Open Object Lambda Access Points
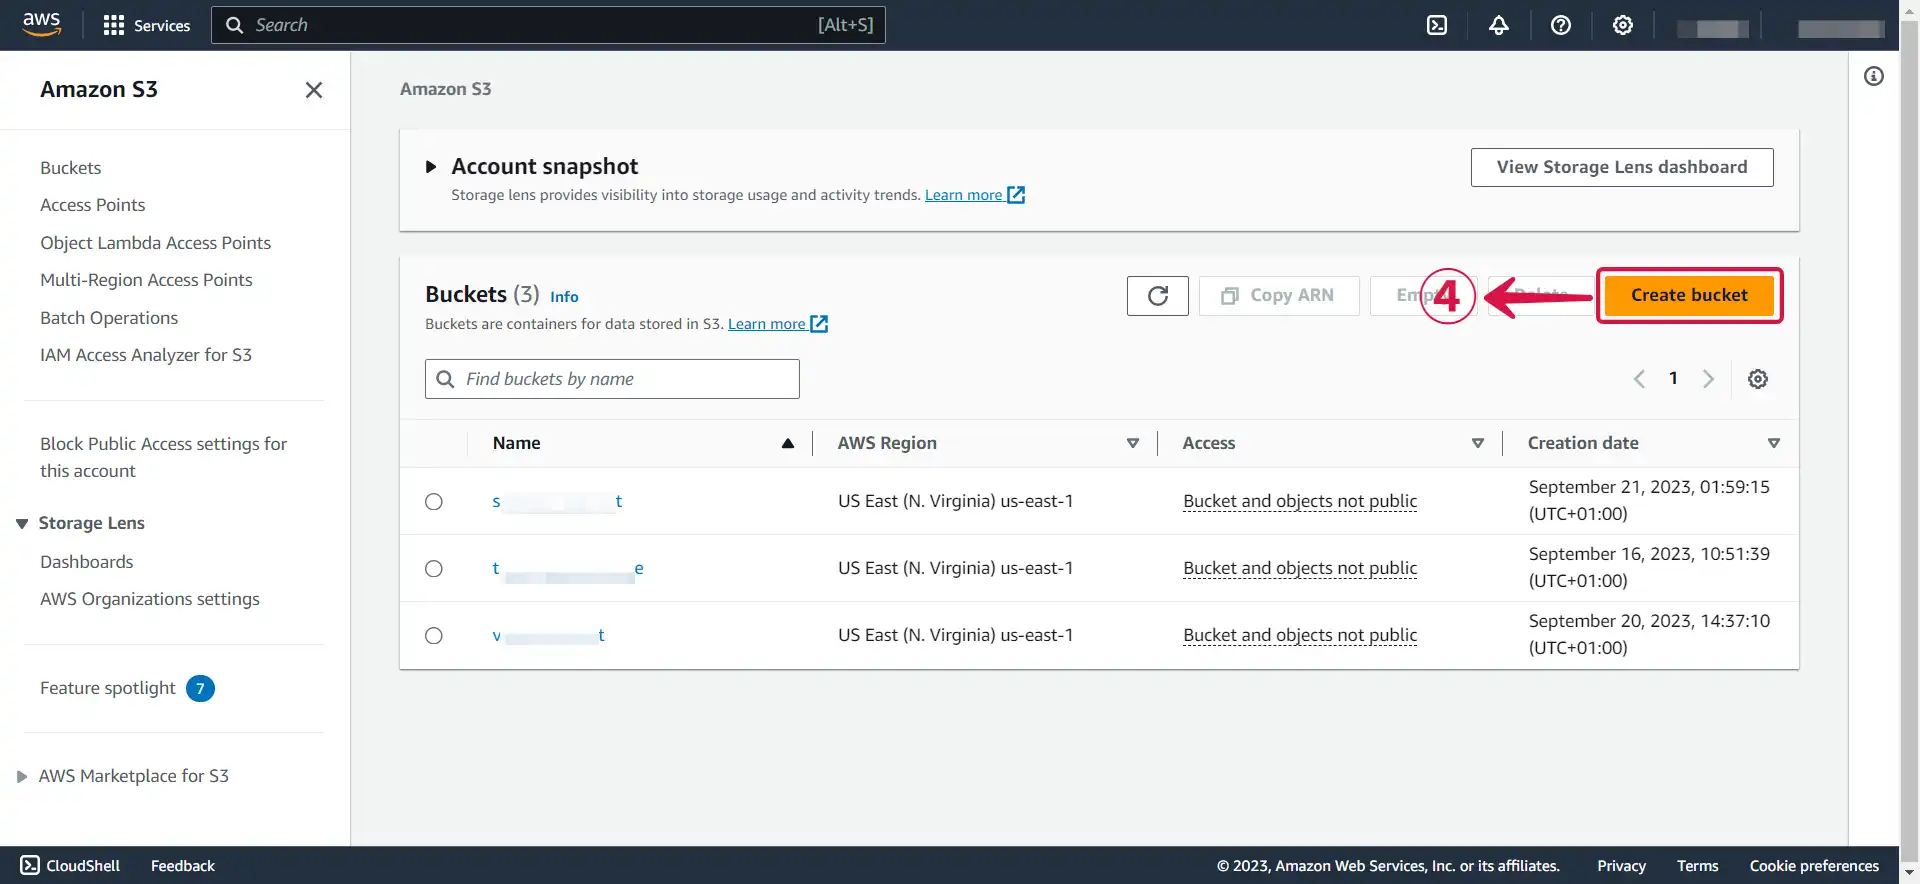This screenshot has height=884, width=1920. click(x=155, y=243)
